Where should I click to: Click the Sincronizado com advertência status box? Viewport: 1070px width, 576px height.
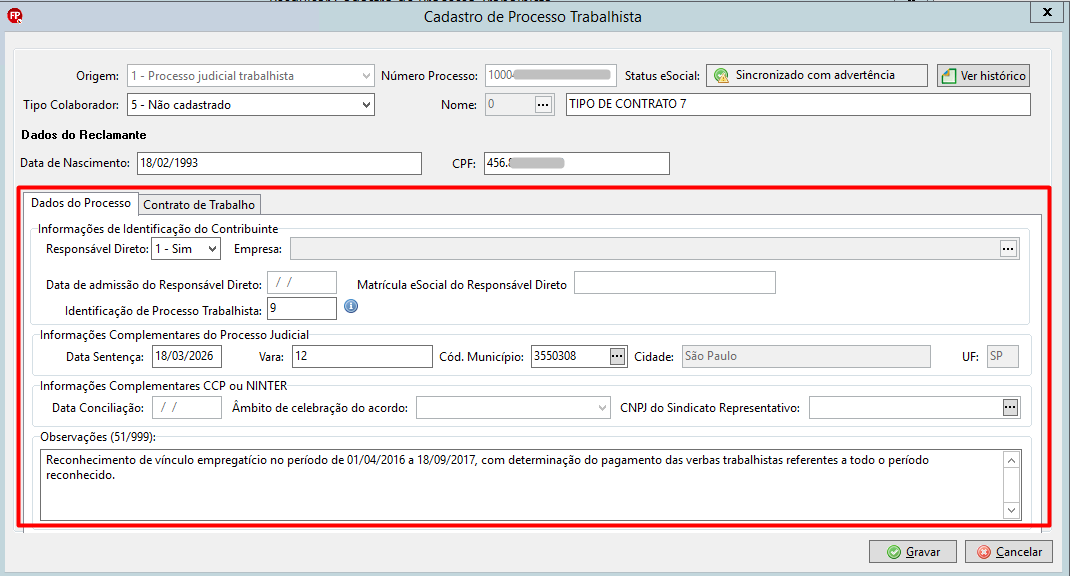[817, 76]
